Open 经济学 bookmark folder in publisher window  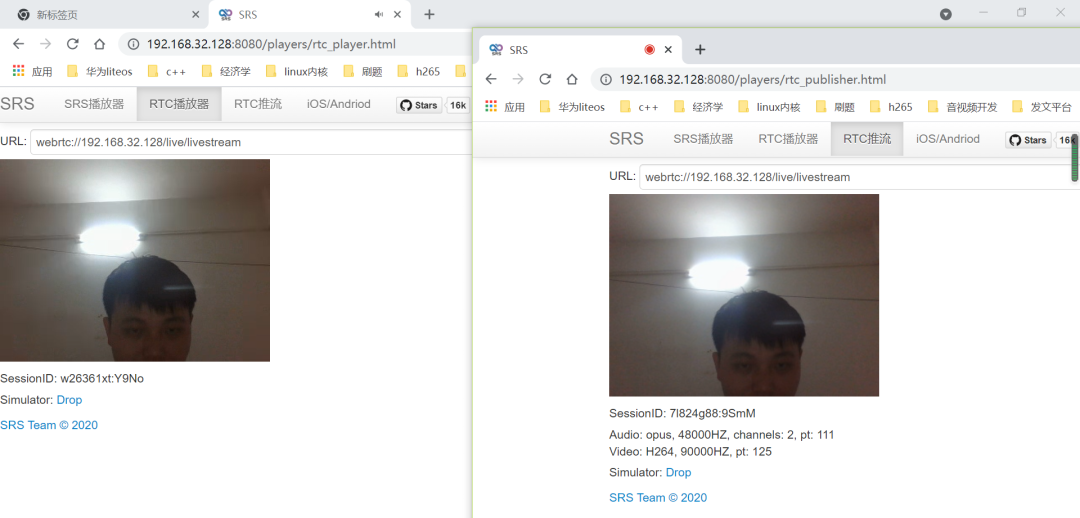click(x=699, y=107)
